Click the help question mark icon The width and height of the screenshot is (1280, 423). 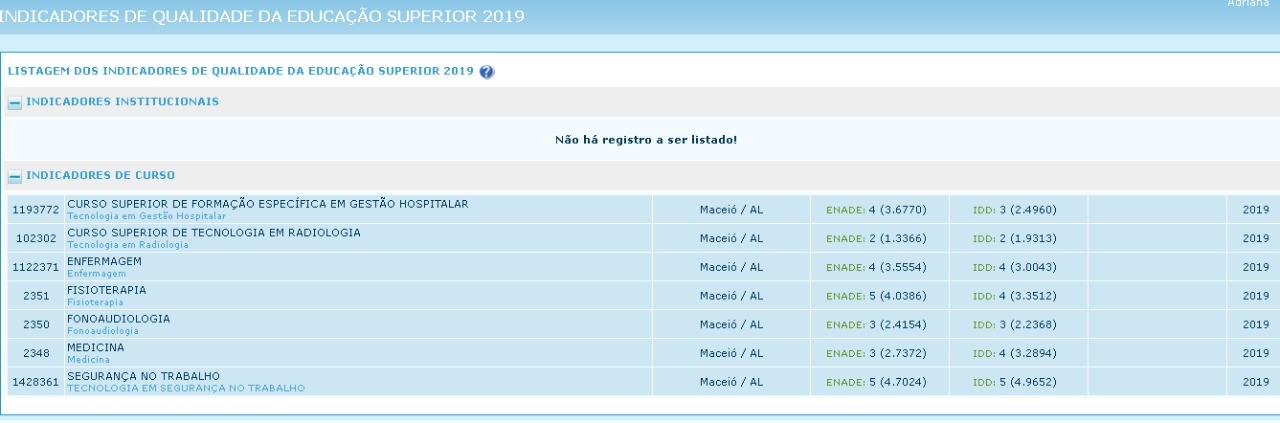point(487,72)
